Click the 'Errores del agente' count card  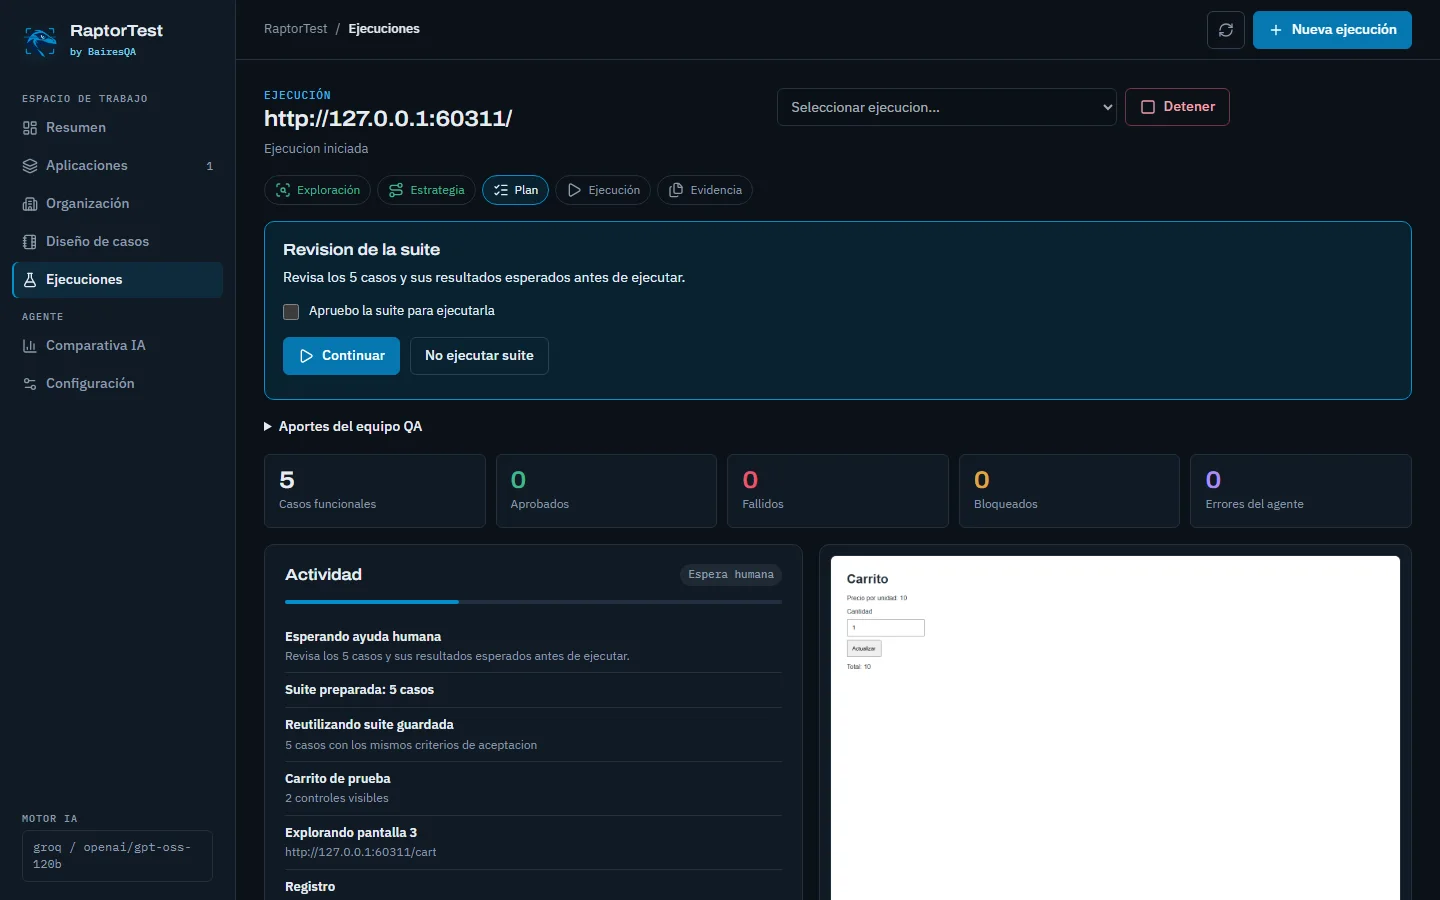click(1301, 491)
